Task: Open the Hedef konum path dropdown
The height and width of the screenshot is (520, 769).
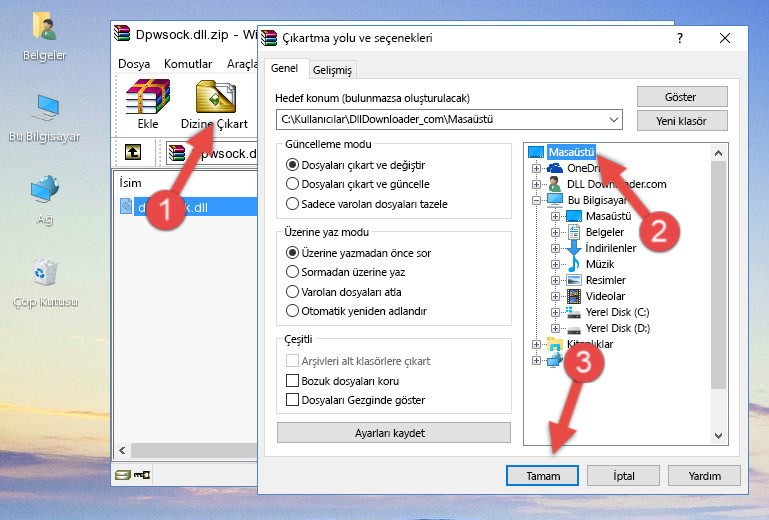Action: point(614,120)
